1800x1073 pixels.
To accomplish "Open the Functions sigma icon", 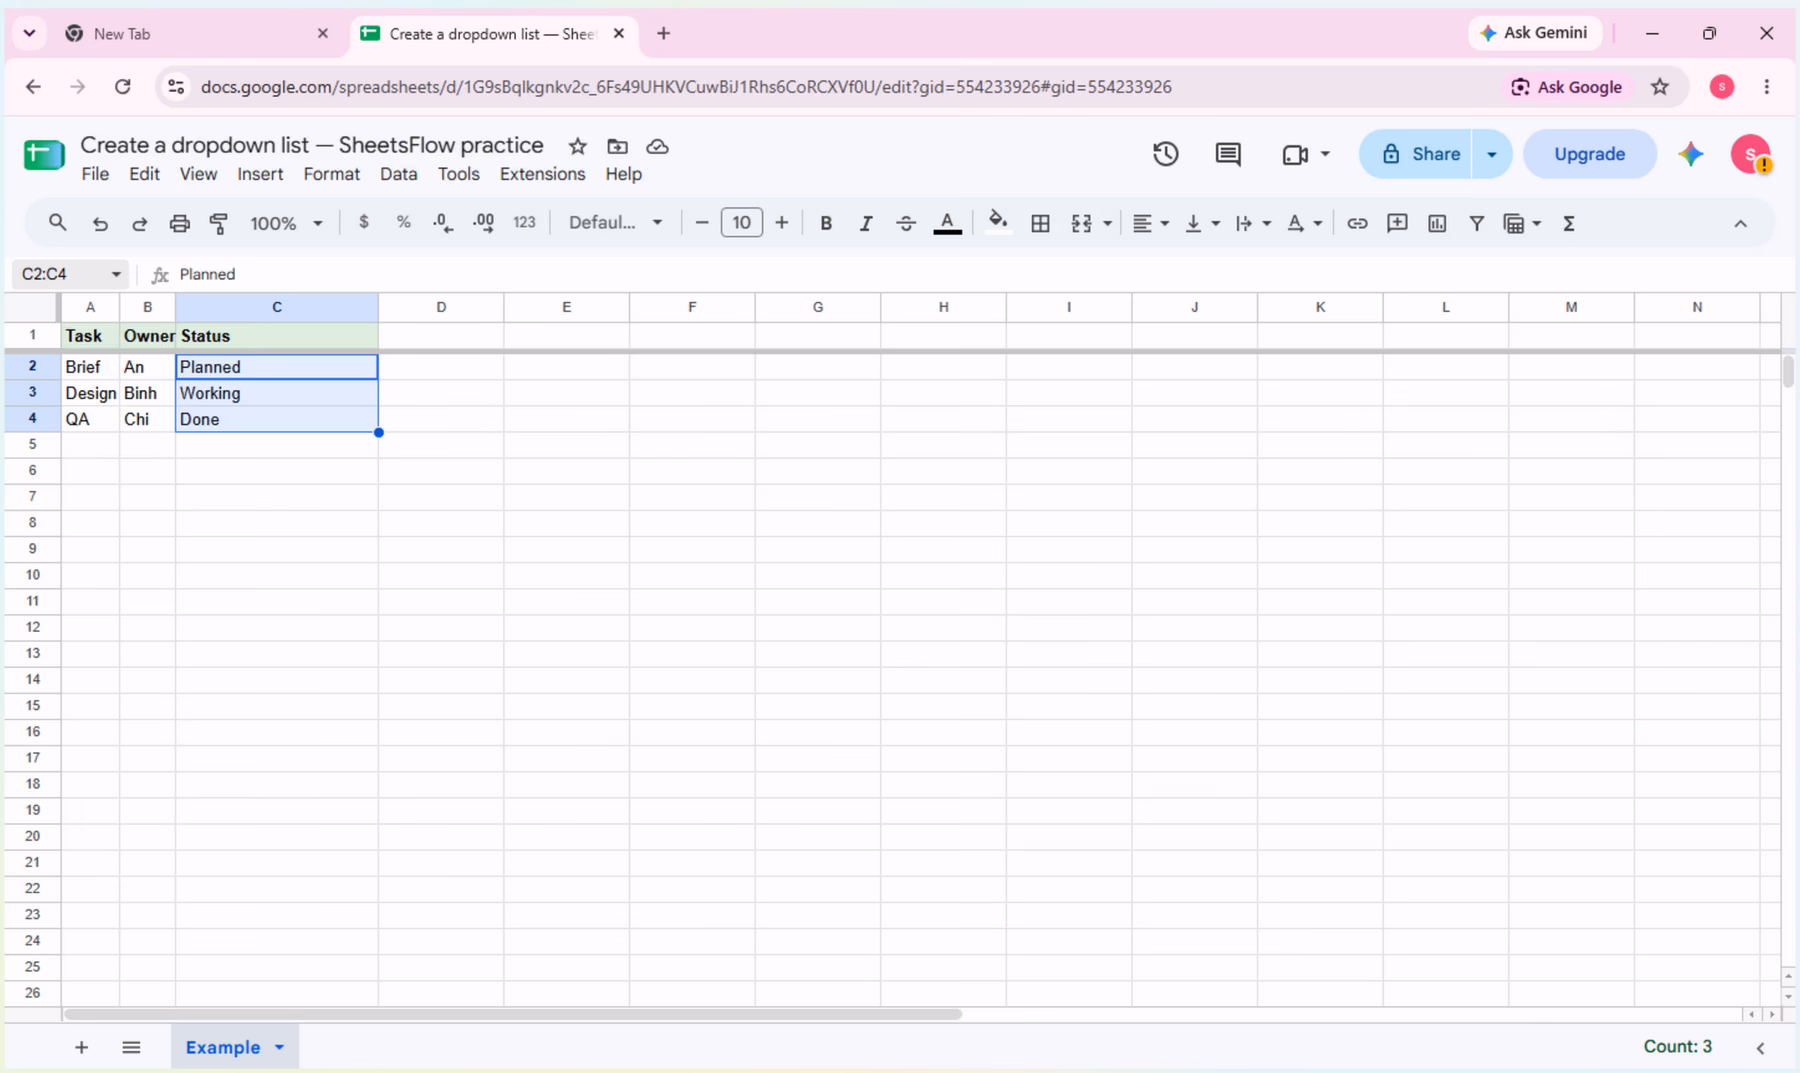I will point(1569,223).
